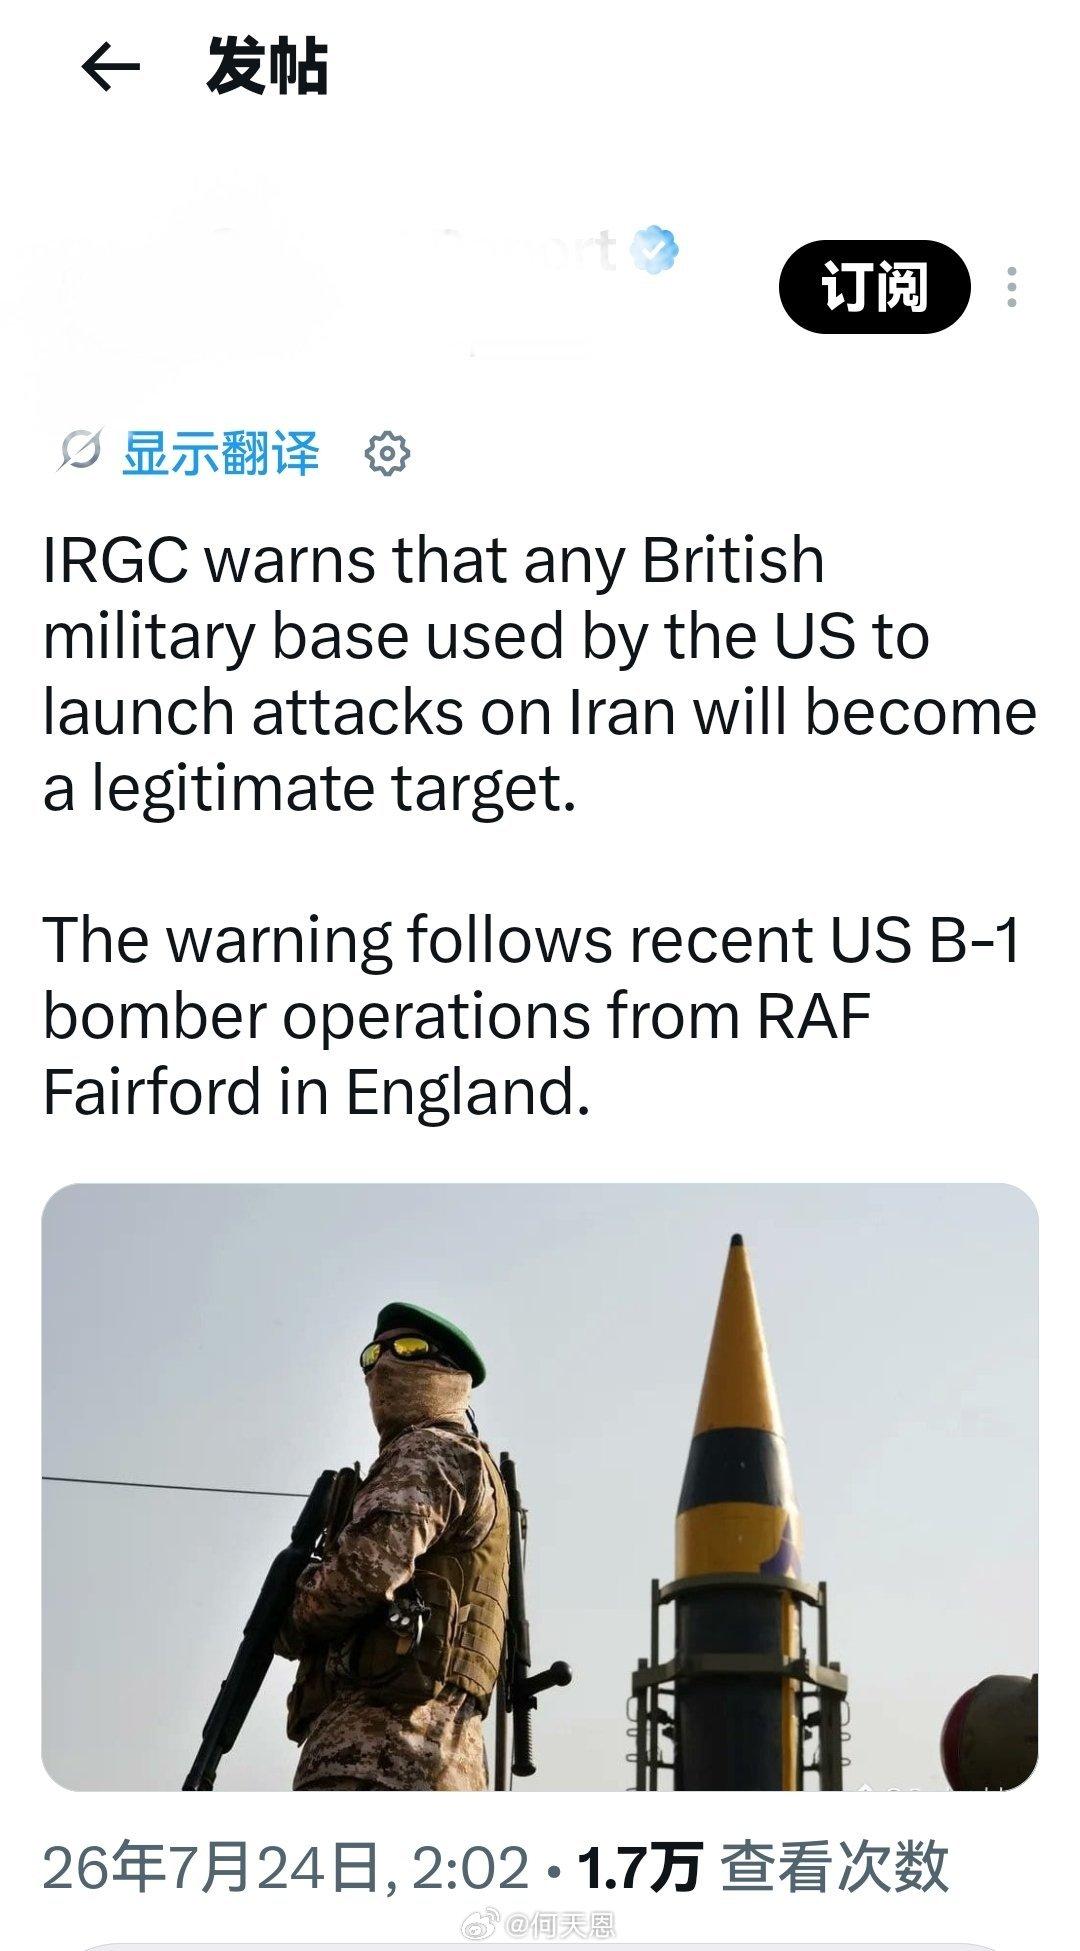Tap the back arrow icon
1080x1951 pixels.
pyautogui.click(x=109, y=70)
